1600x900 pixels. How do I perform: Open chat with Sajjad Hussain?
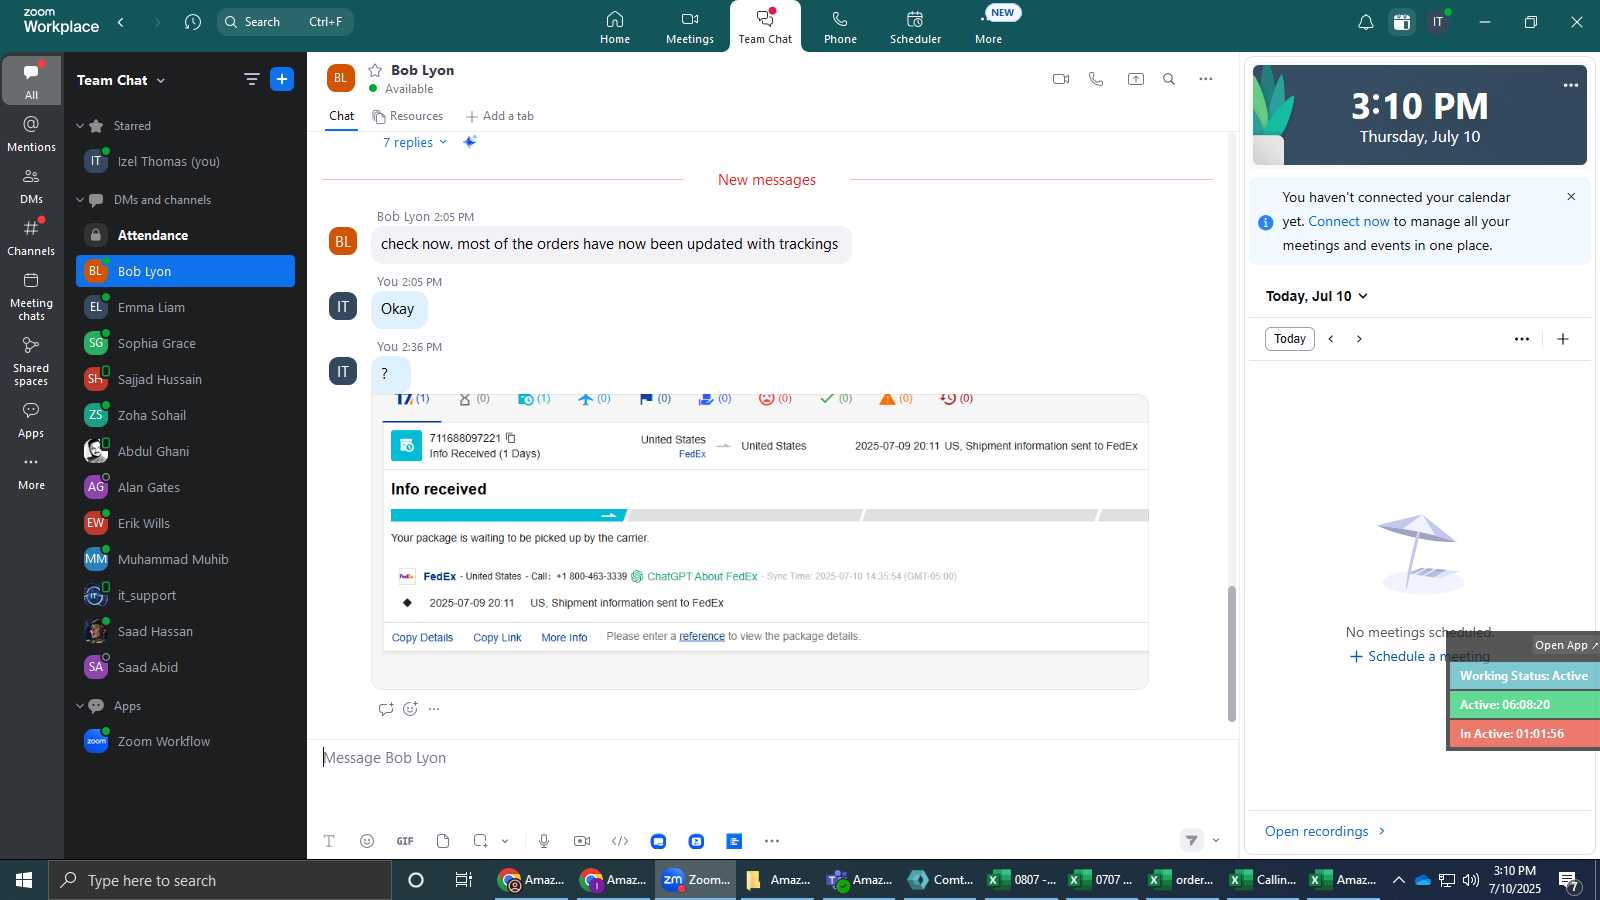click(186, 379)
